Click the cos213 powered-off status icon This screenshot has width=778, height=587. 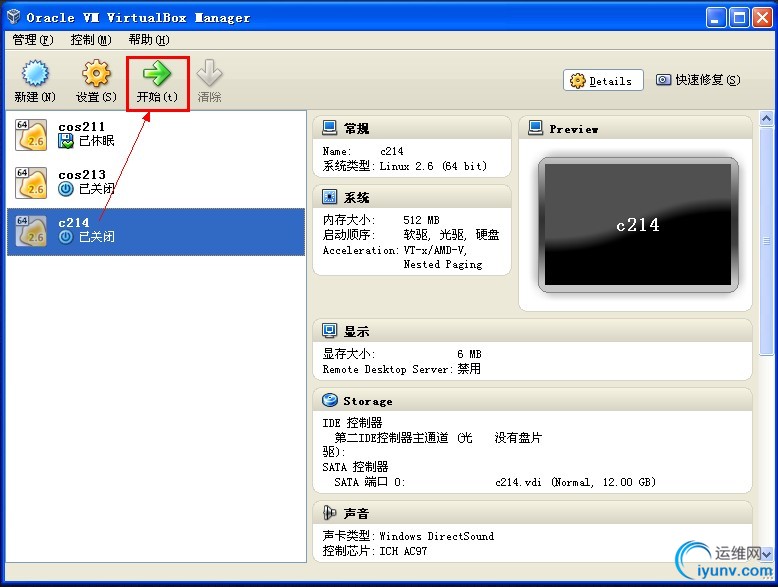(66, 189)
